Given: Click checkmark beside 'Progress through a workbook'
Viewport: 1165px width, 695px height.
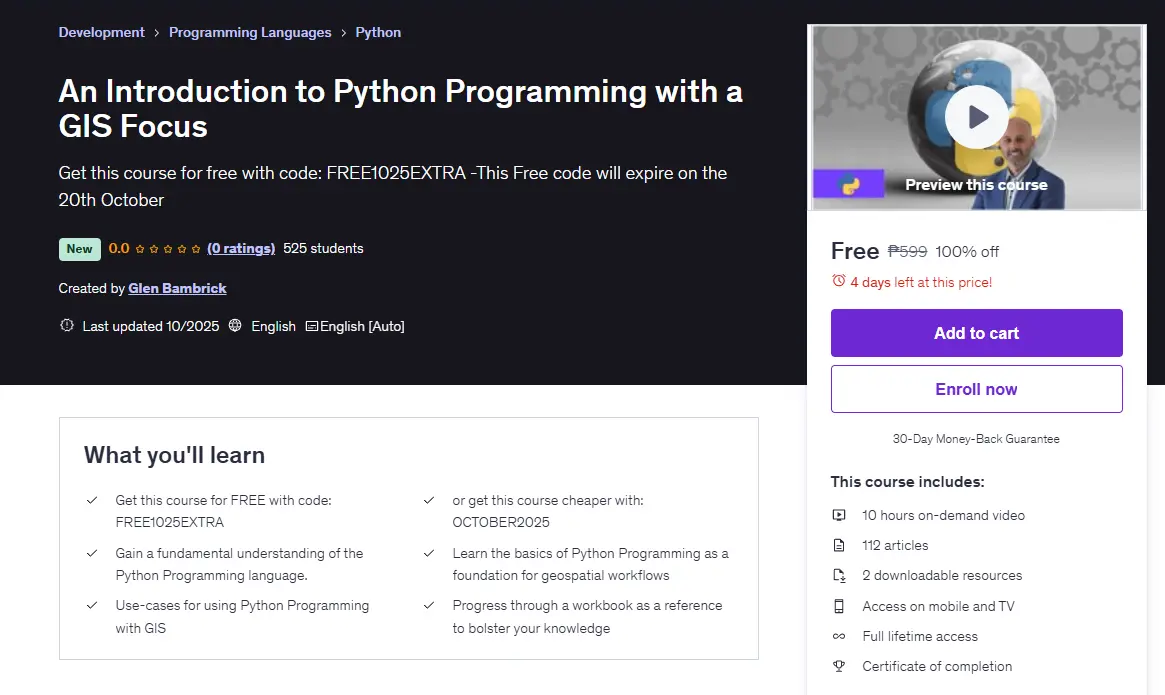Looking at the screenshot, I should [x=429, y=605].
